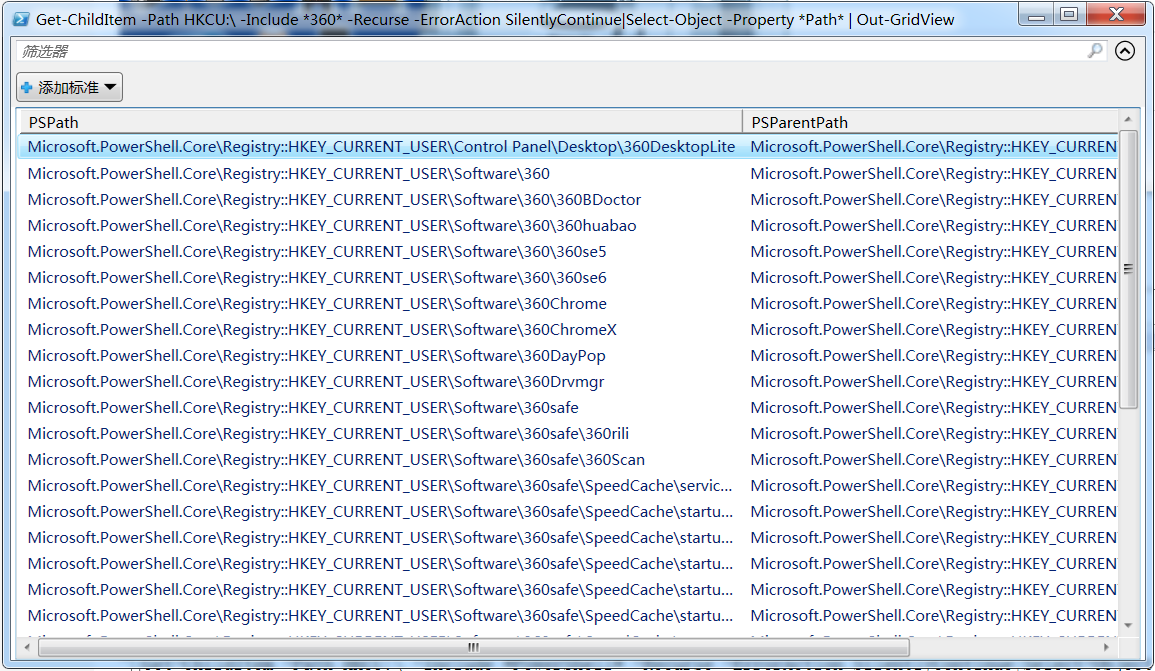Viewport: 1155px width, 671px height.
Task: Select the Software\360\360BDoctor row
Action: [x=400, y=199]
